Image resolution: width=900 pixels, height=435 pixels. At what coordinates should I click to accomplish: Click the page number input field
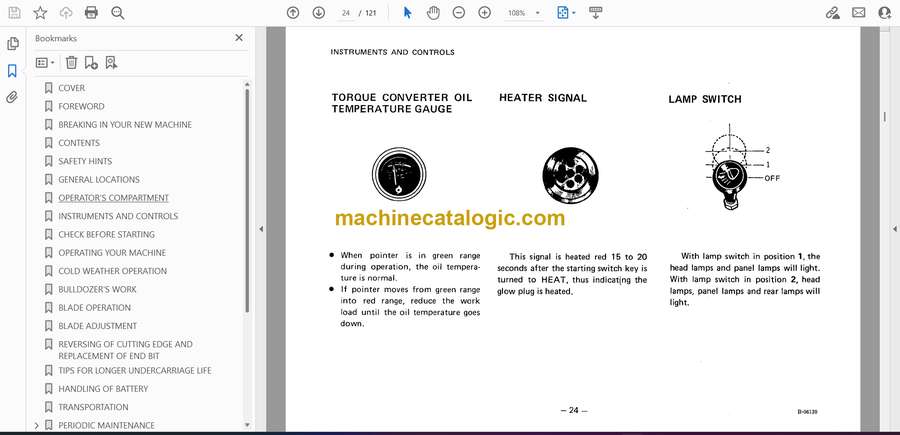pyautogui.click(x=347, y=13)
